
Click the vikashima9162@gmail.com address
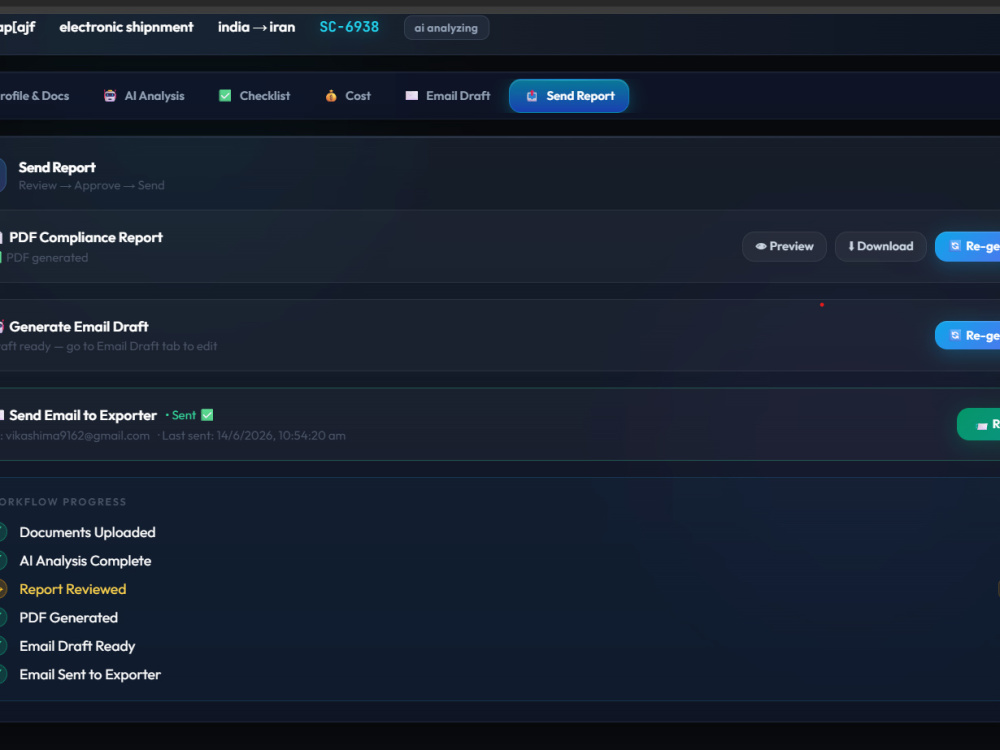click(77, 436)
